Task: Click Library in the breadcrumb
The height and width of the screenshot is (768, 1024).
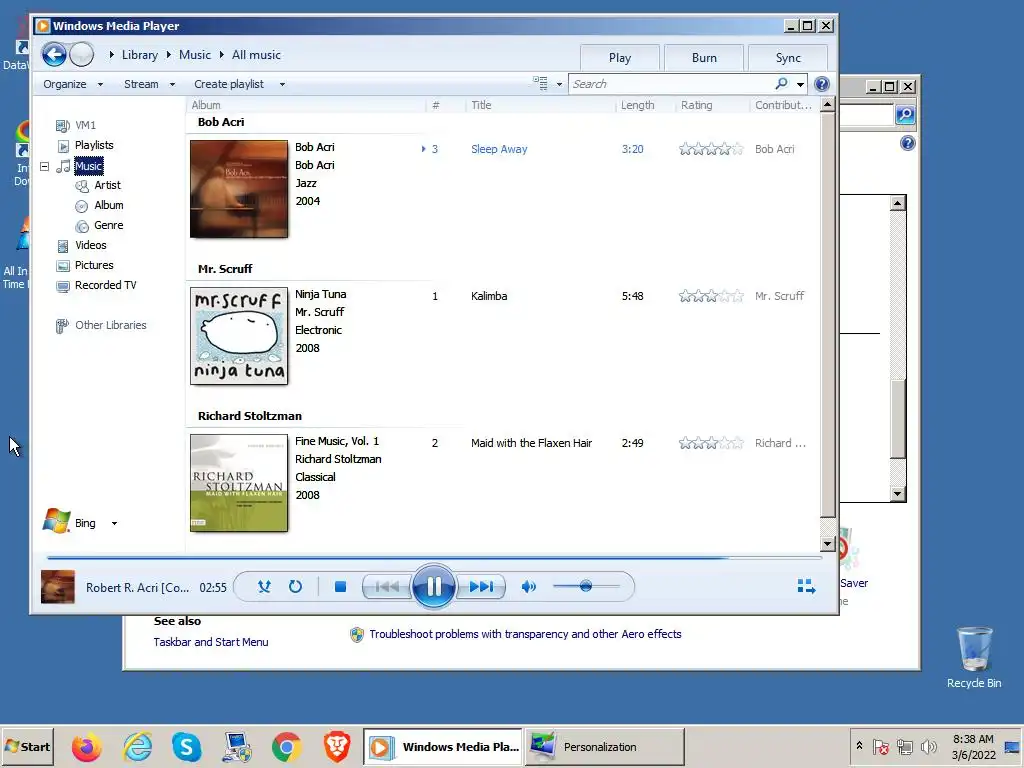Action: pos(140,55)
